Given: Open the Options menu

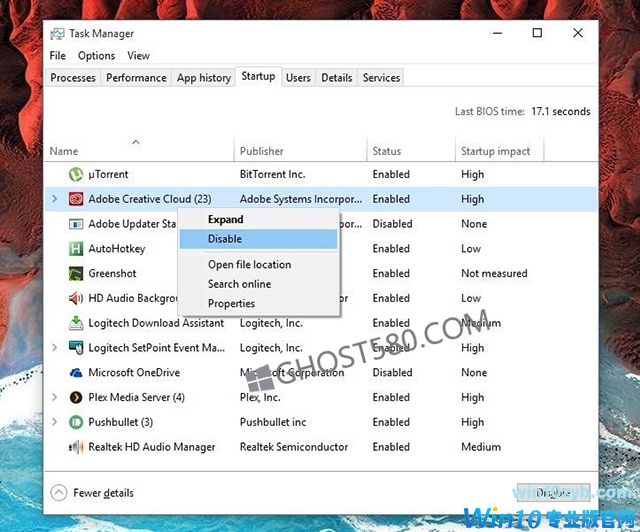Looking at the screenshot, I should click(96, 56).
